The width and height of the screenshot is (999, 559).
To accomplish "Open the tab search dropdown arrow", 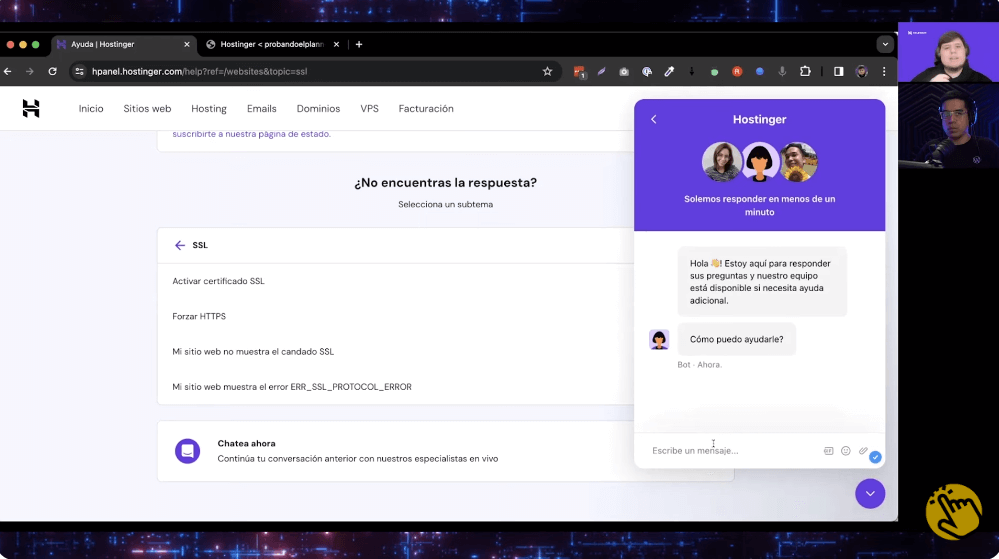I will (885, 45).
